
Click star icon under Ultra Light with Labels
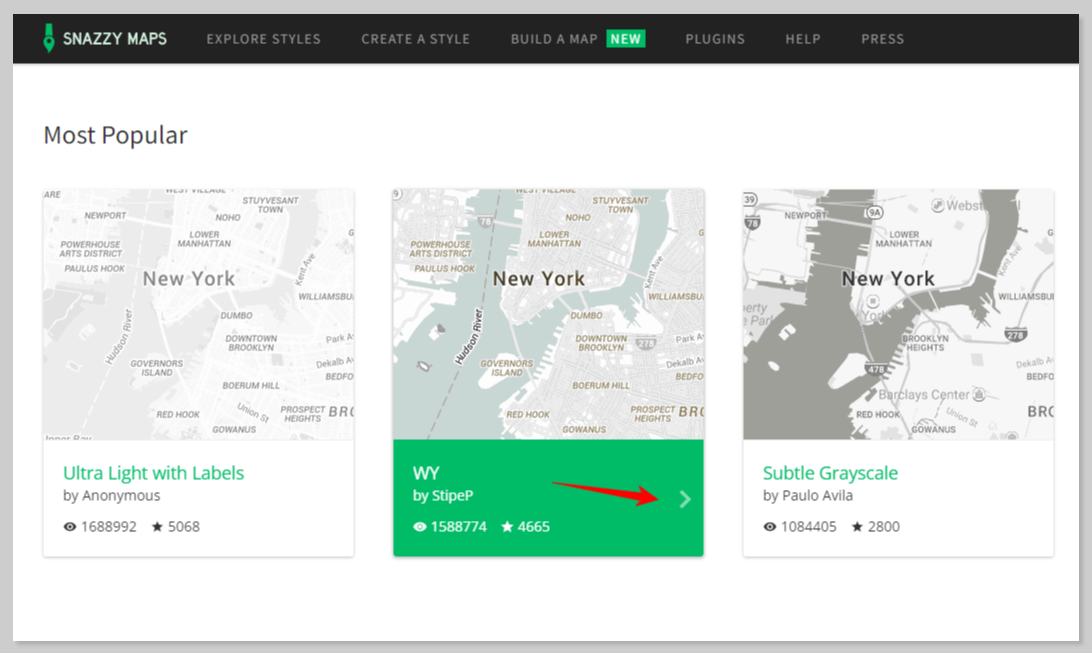coord(157,526)
